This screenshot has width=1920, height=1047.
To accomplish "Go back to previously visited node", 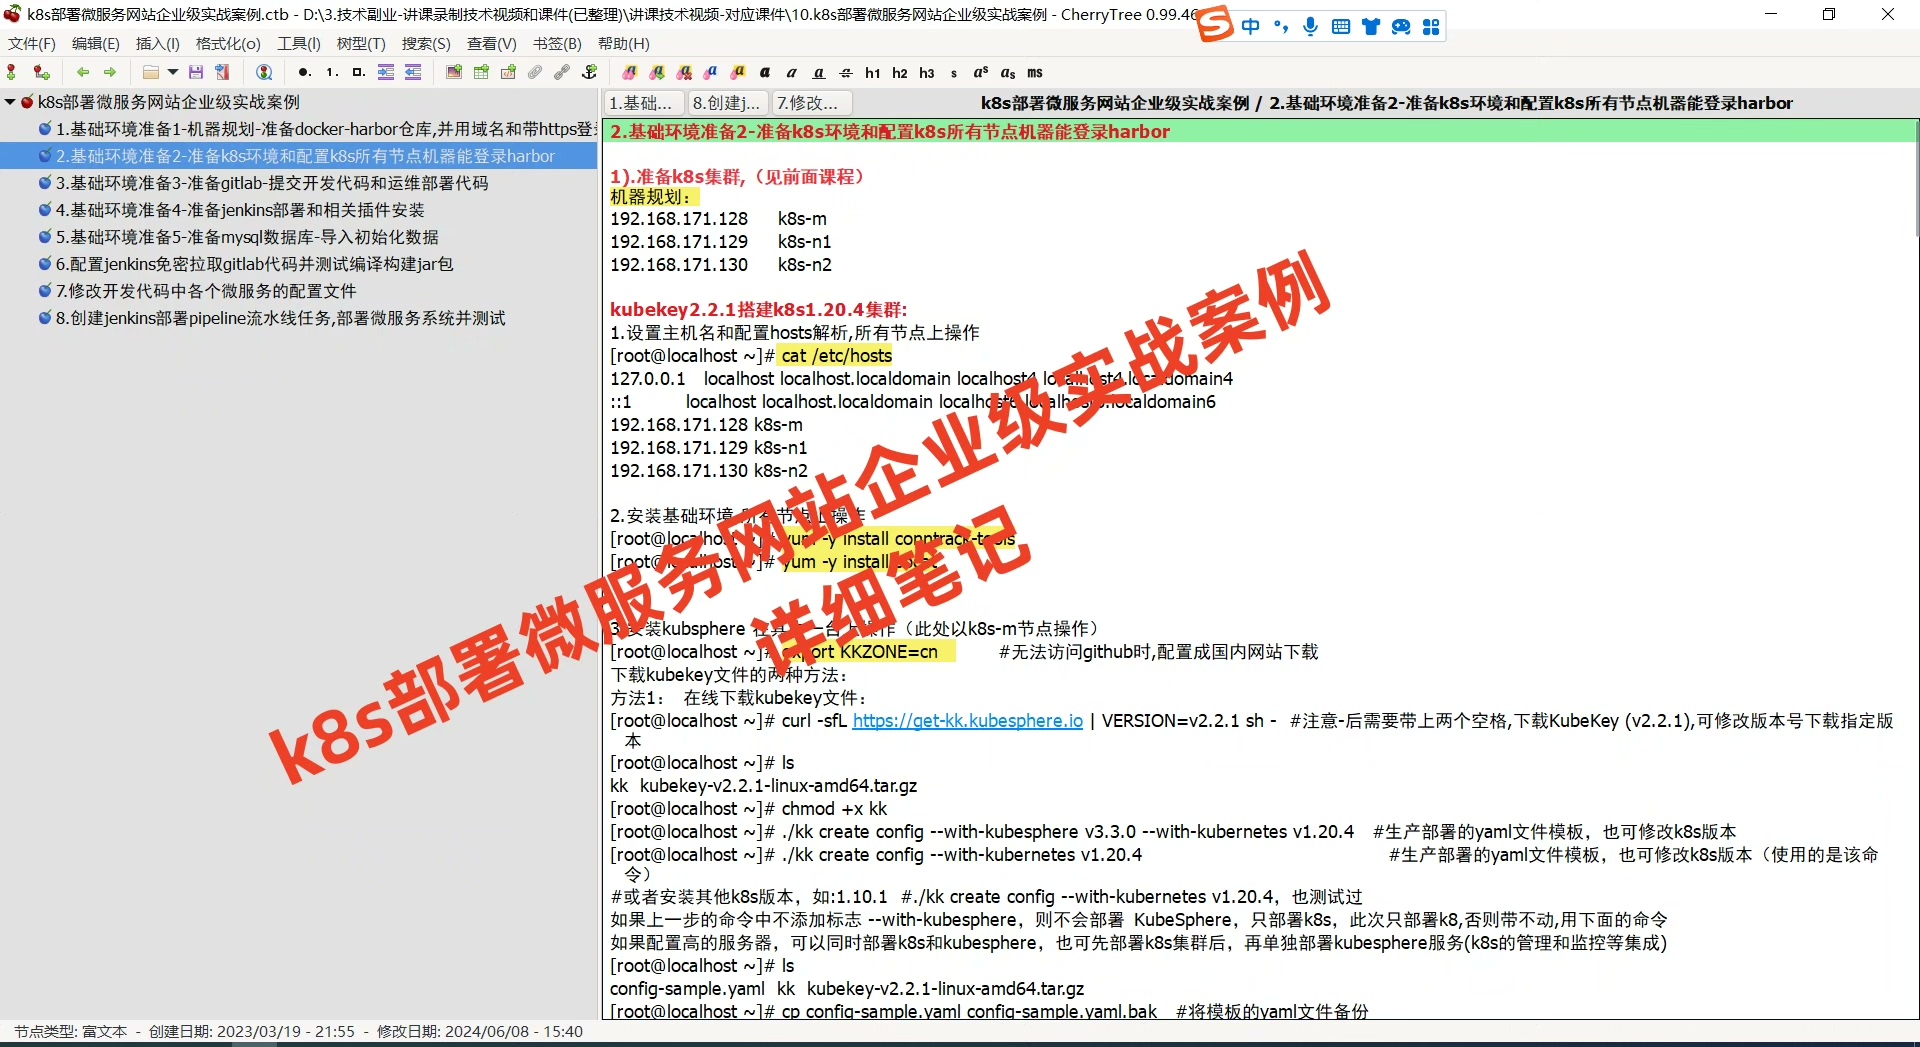I will tap(83, 72).
